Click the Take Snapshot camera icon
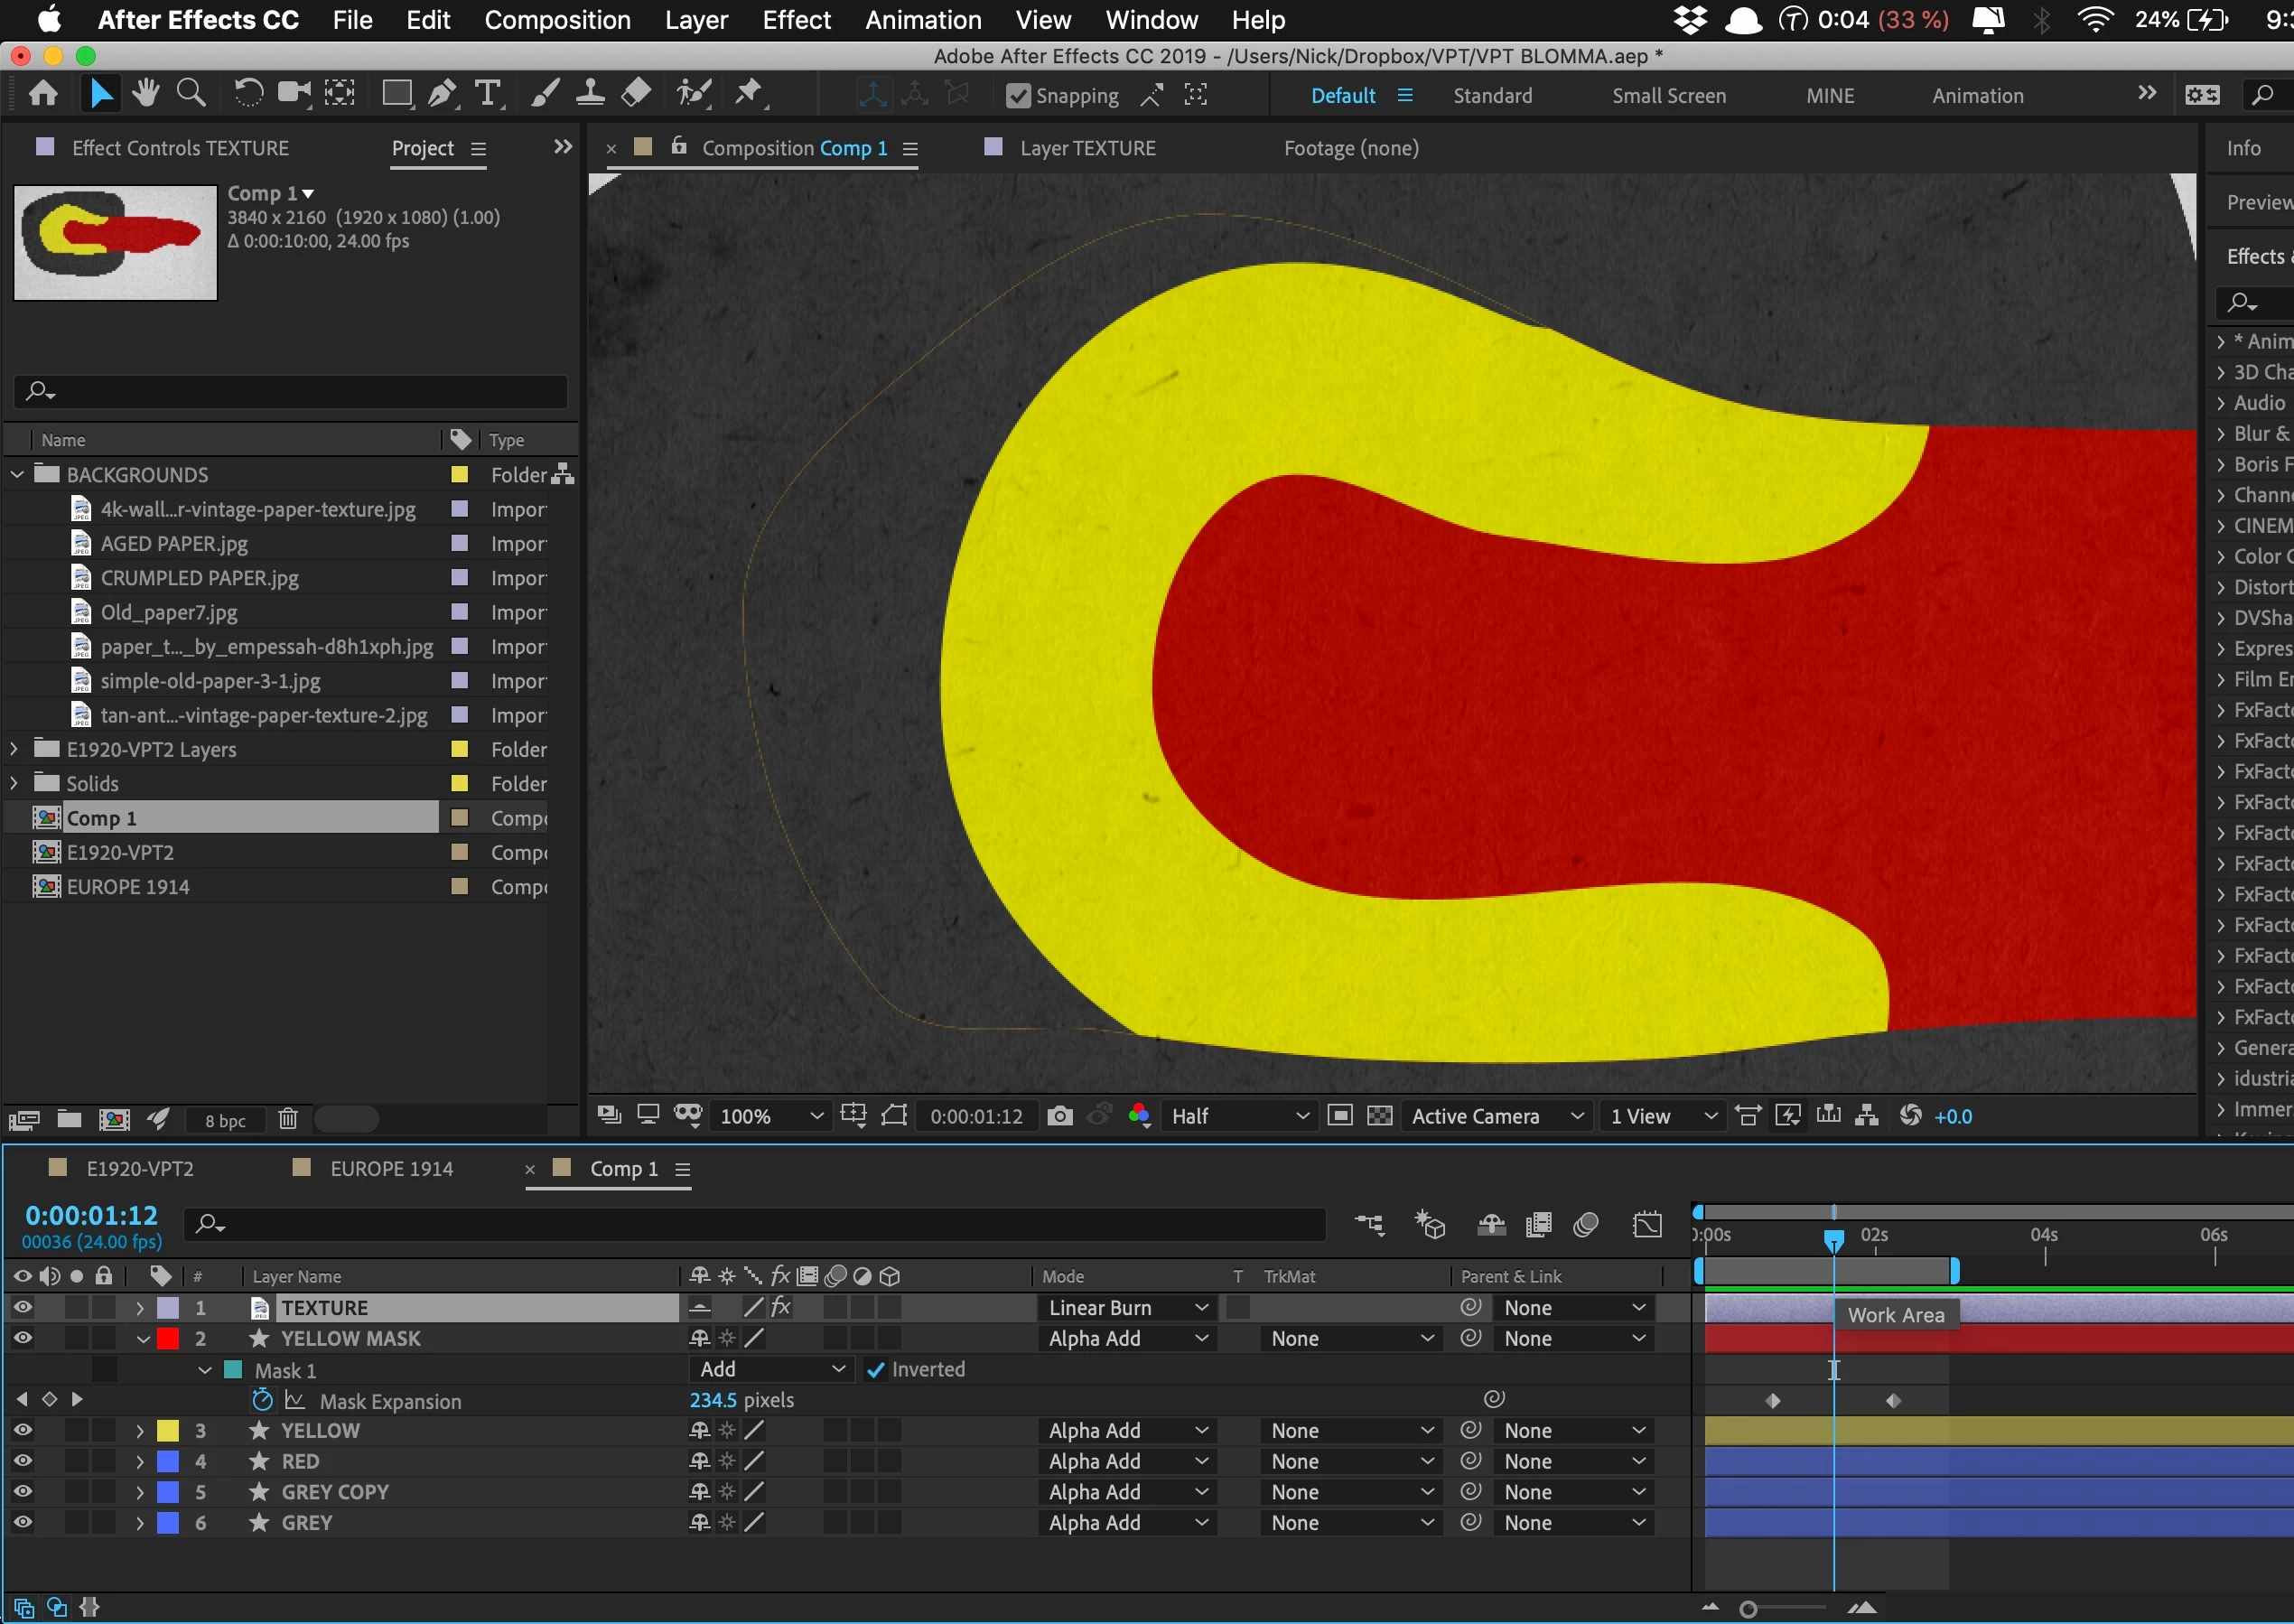 click(x=1060, y=1116)
